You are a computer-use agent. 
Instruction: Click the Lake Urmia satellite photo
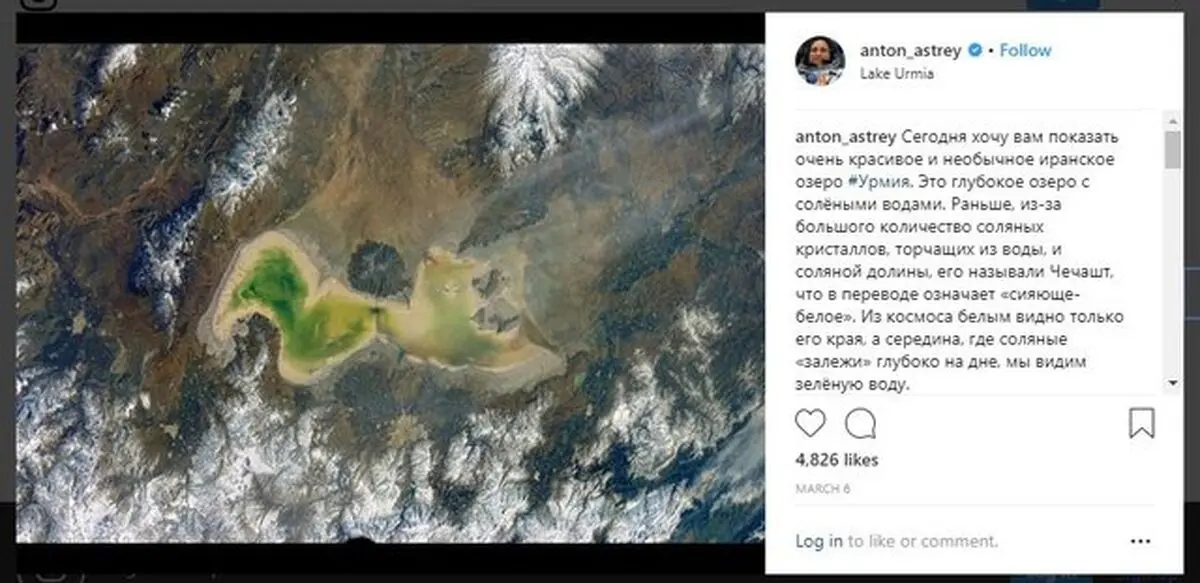tap(390, 293)
